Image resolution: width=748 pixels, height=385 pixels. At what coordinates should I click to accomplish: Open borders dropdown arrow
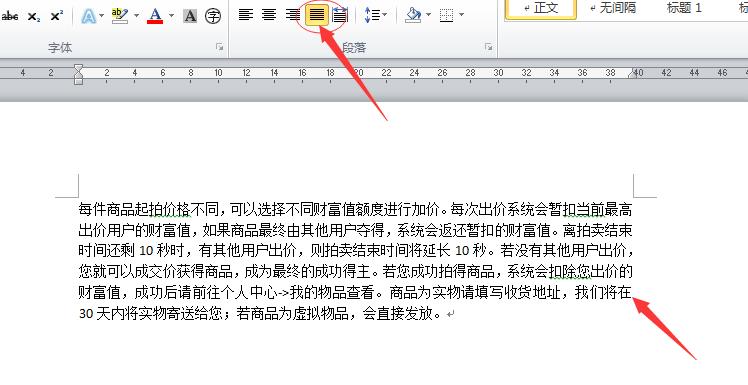[461, 15]
